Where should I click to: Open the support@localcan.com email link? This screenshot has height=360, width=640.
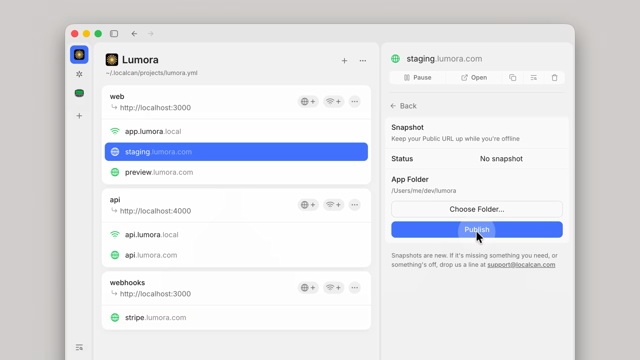click(521, 265)
